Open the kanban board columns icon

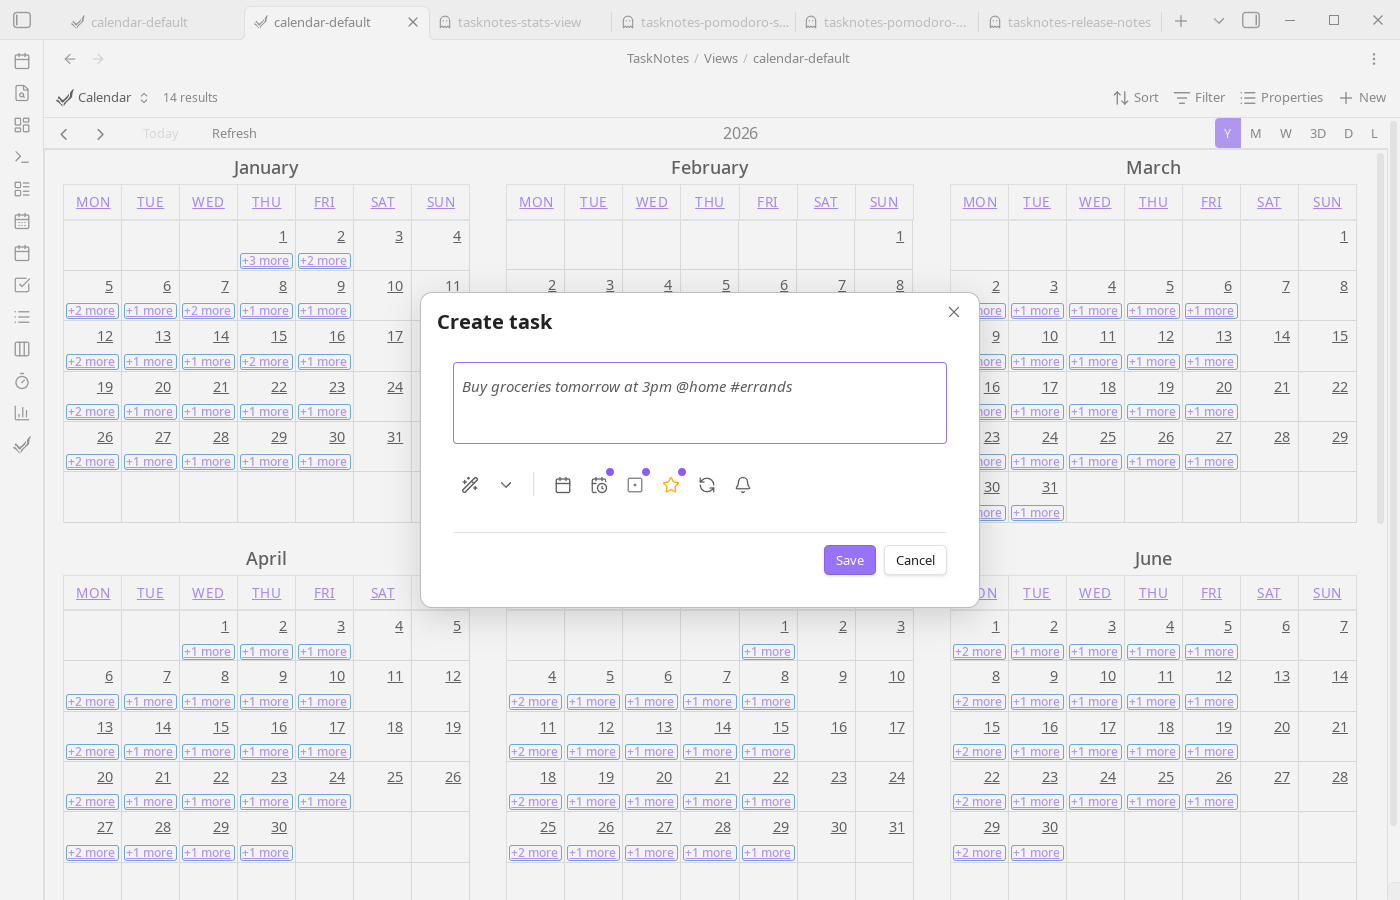click(x=22, y=349)
